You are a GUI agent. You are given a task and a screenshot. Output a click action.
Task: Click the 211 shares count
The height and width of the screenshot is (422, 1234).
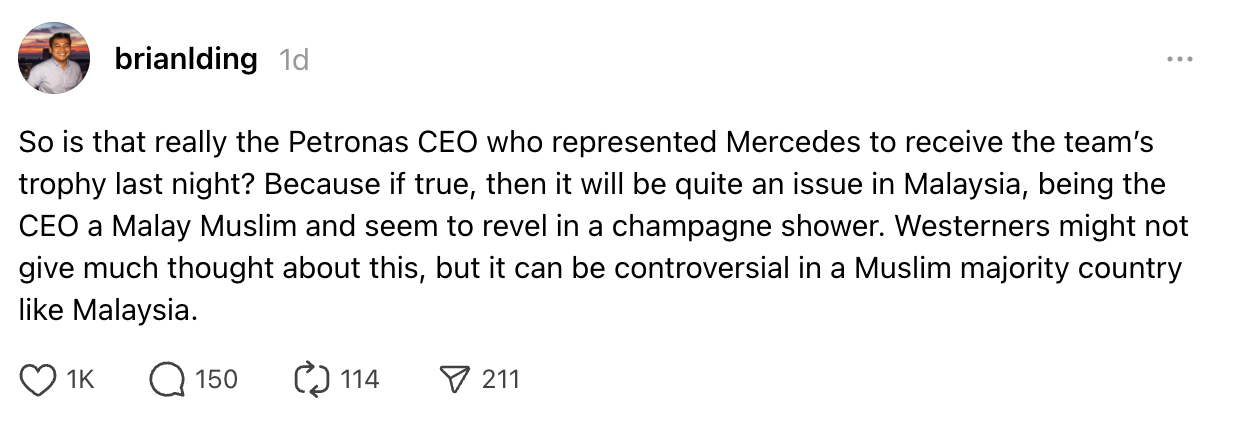click(x=501, y=380)
